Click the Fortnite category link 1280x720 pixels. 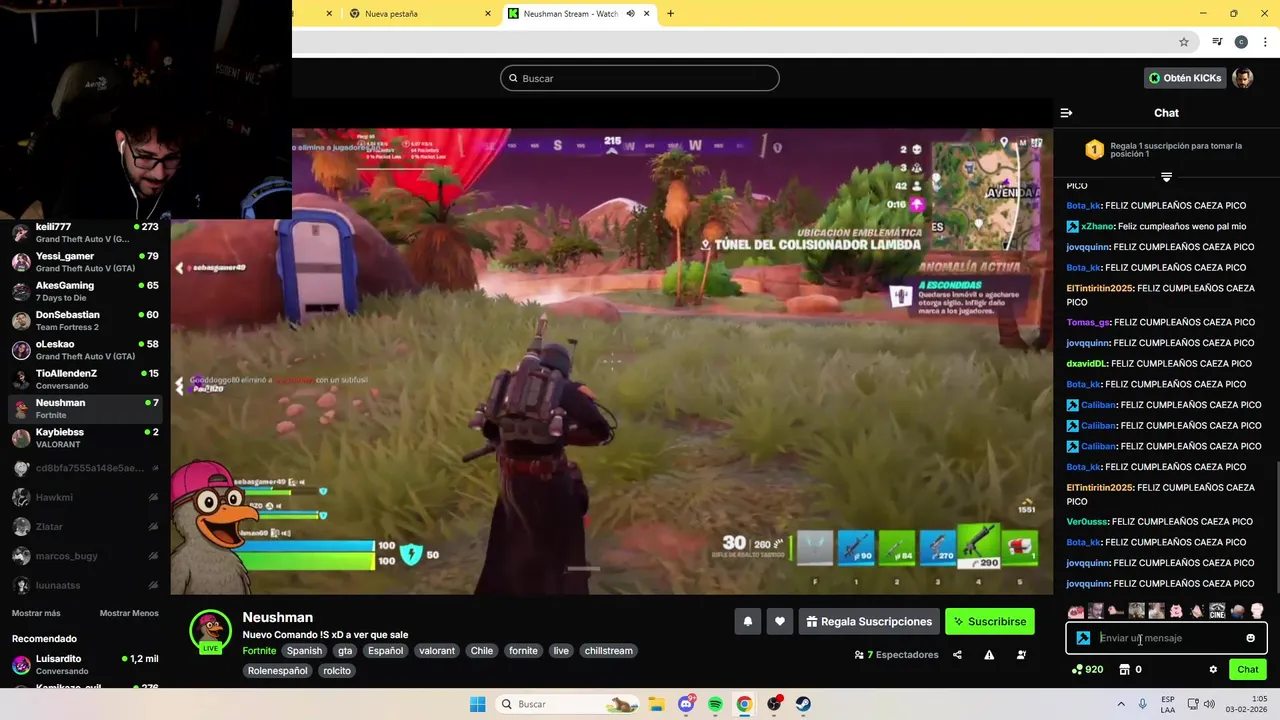click(259, 651)
